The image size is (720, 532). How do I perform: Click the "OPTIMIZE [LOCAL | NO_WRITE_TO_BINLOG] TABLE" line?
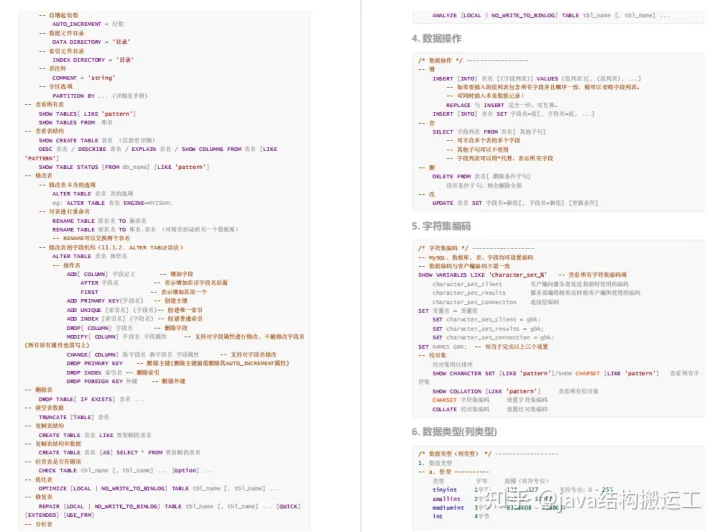(159, 488)
